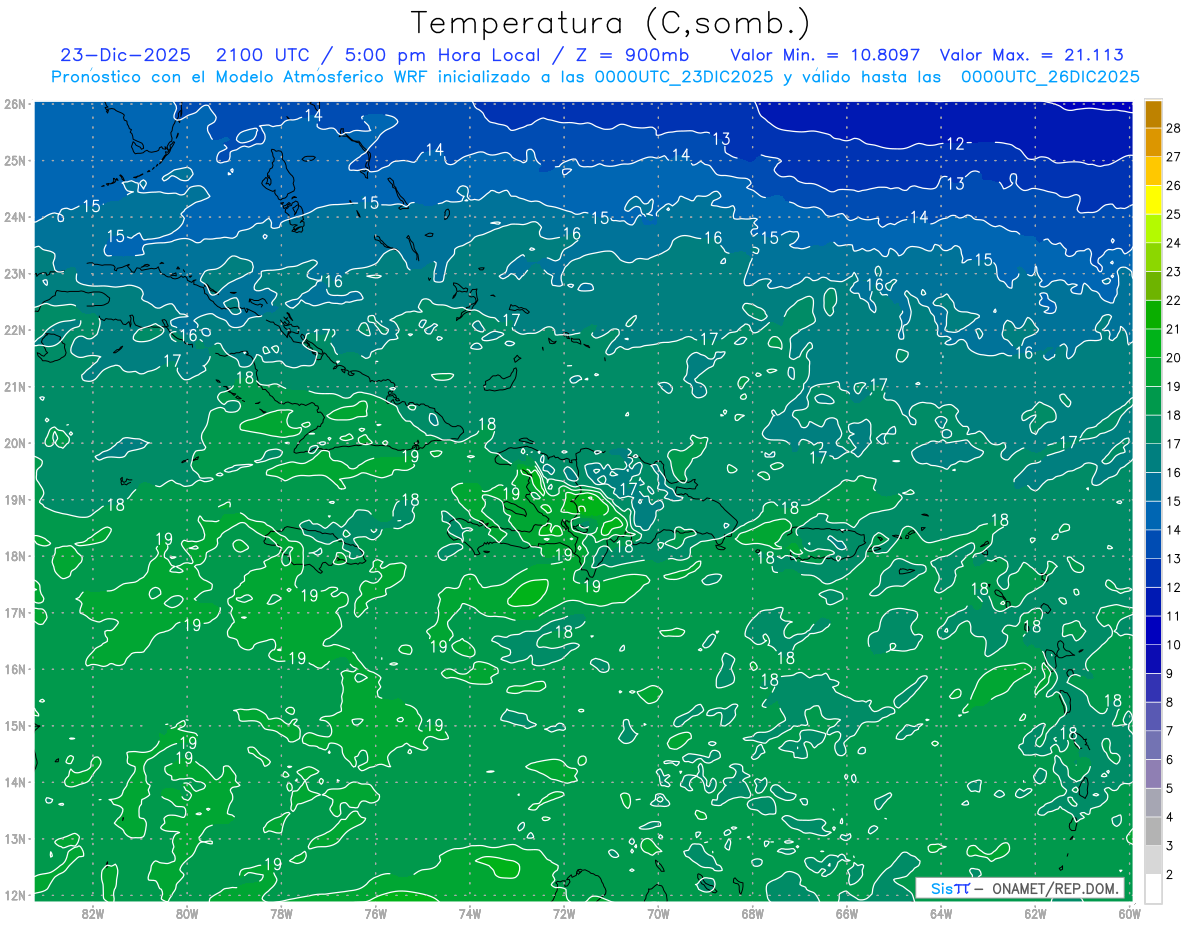Image resolution: width=1200 pixels, height=927 pixels.
Task: Click the "Valor Min. = 10.8097" text
Action: [825, 56]
